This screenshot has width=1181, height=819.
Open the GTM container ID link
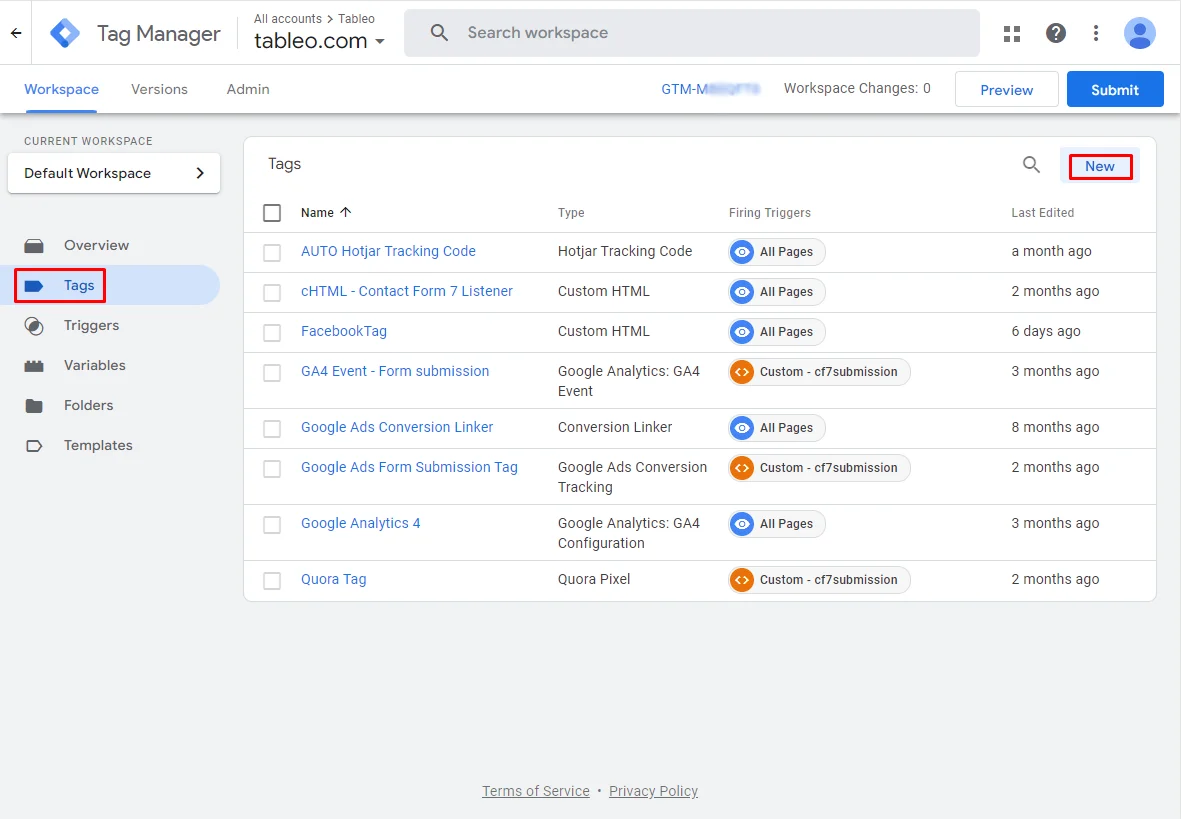[x=710, y=89]
